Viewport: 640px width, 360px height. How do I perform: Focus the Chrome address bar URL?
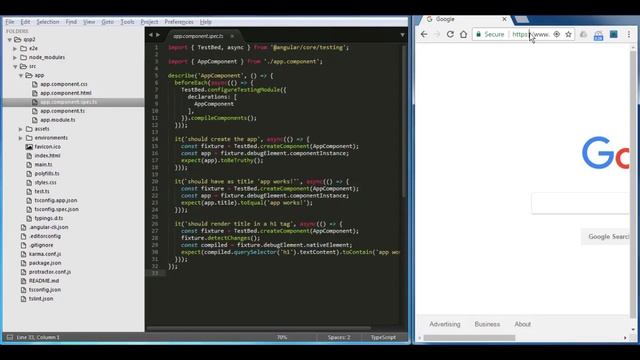[531, 34]
